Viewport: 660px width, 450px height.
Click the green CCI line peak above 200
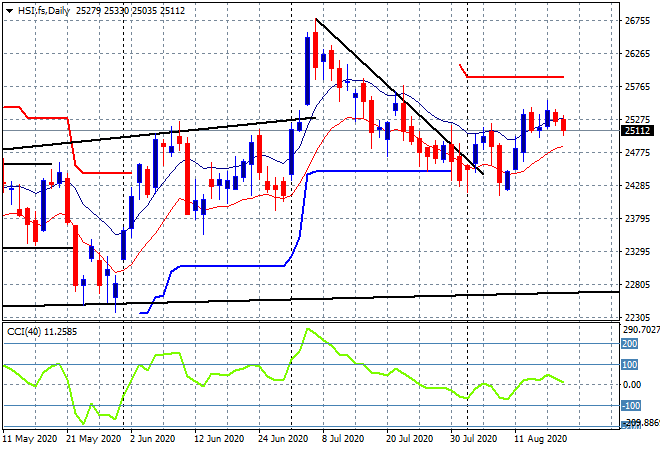click(x=308, y=329)
